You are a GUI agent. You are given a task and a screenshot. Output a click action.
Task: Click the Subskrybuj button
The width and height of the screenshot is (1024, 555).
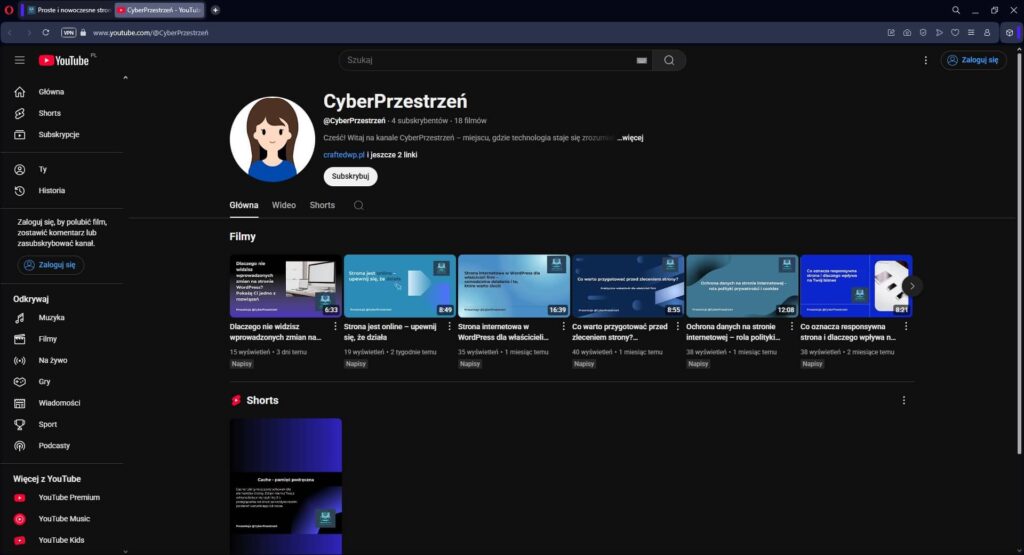click(x=350, y=176)
